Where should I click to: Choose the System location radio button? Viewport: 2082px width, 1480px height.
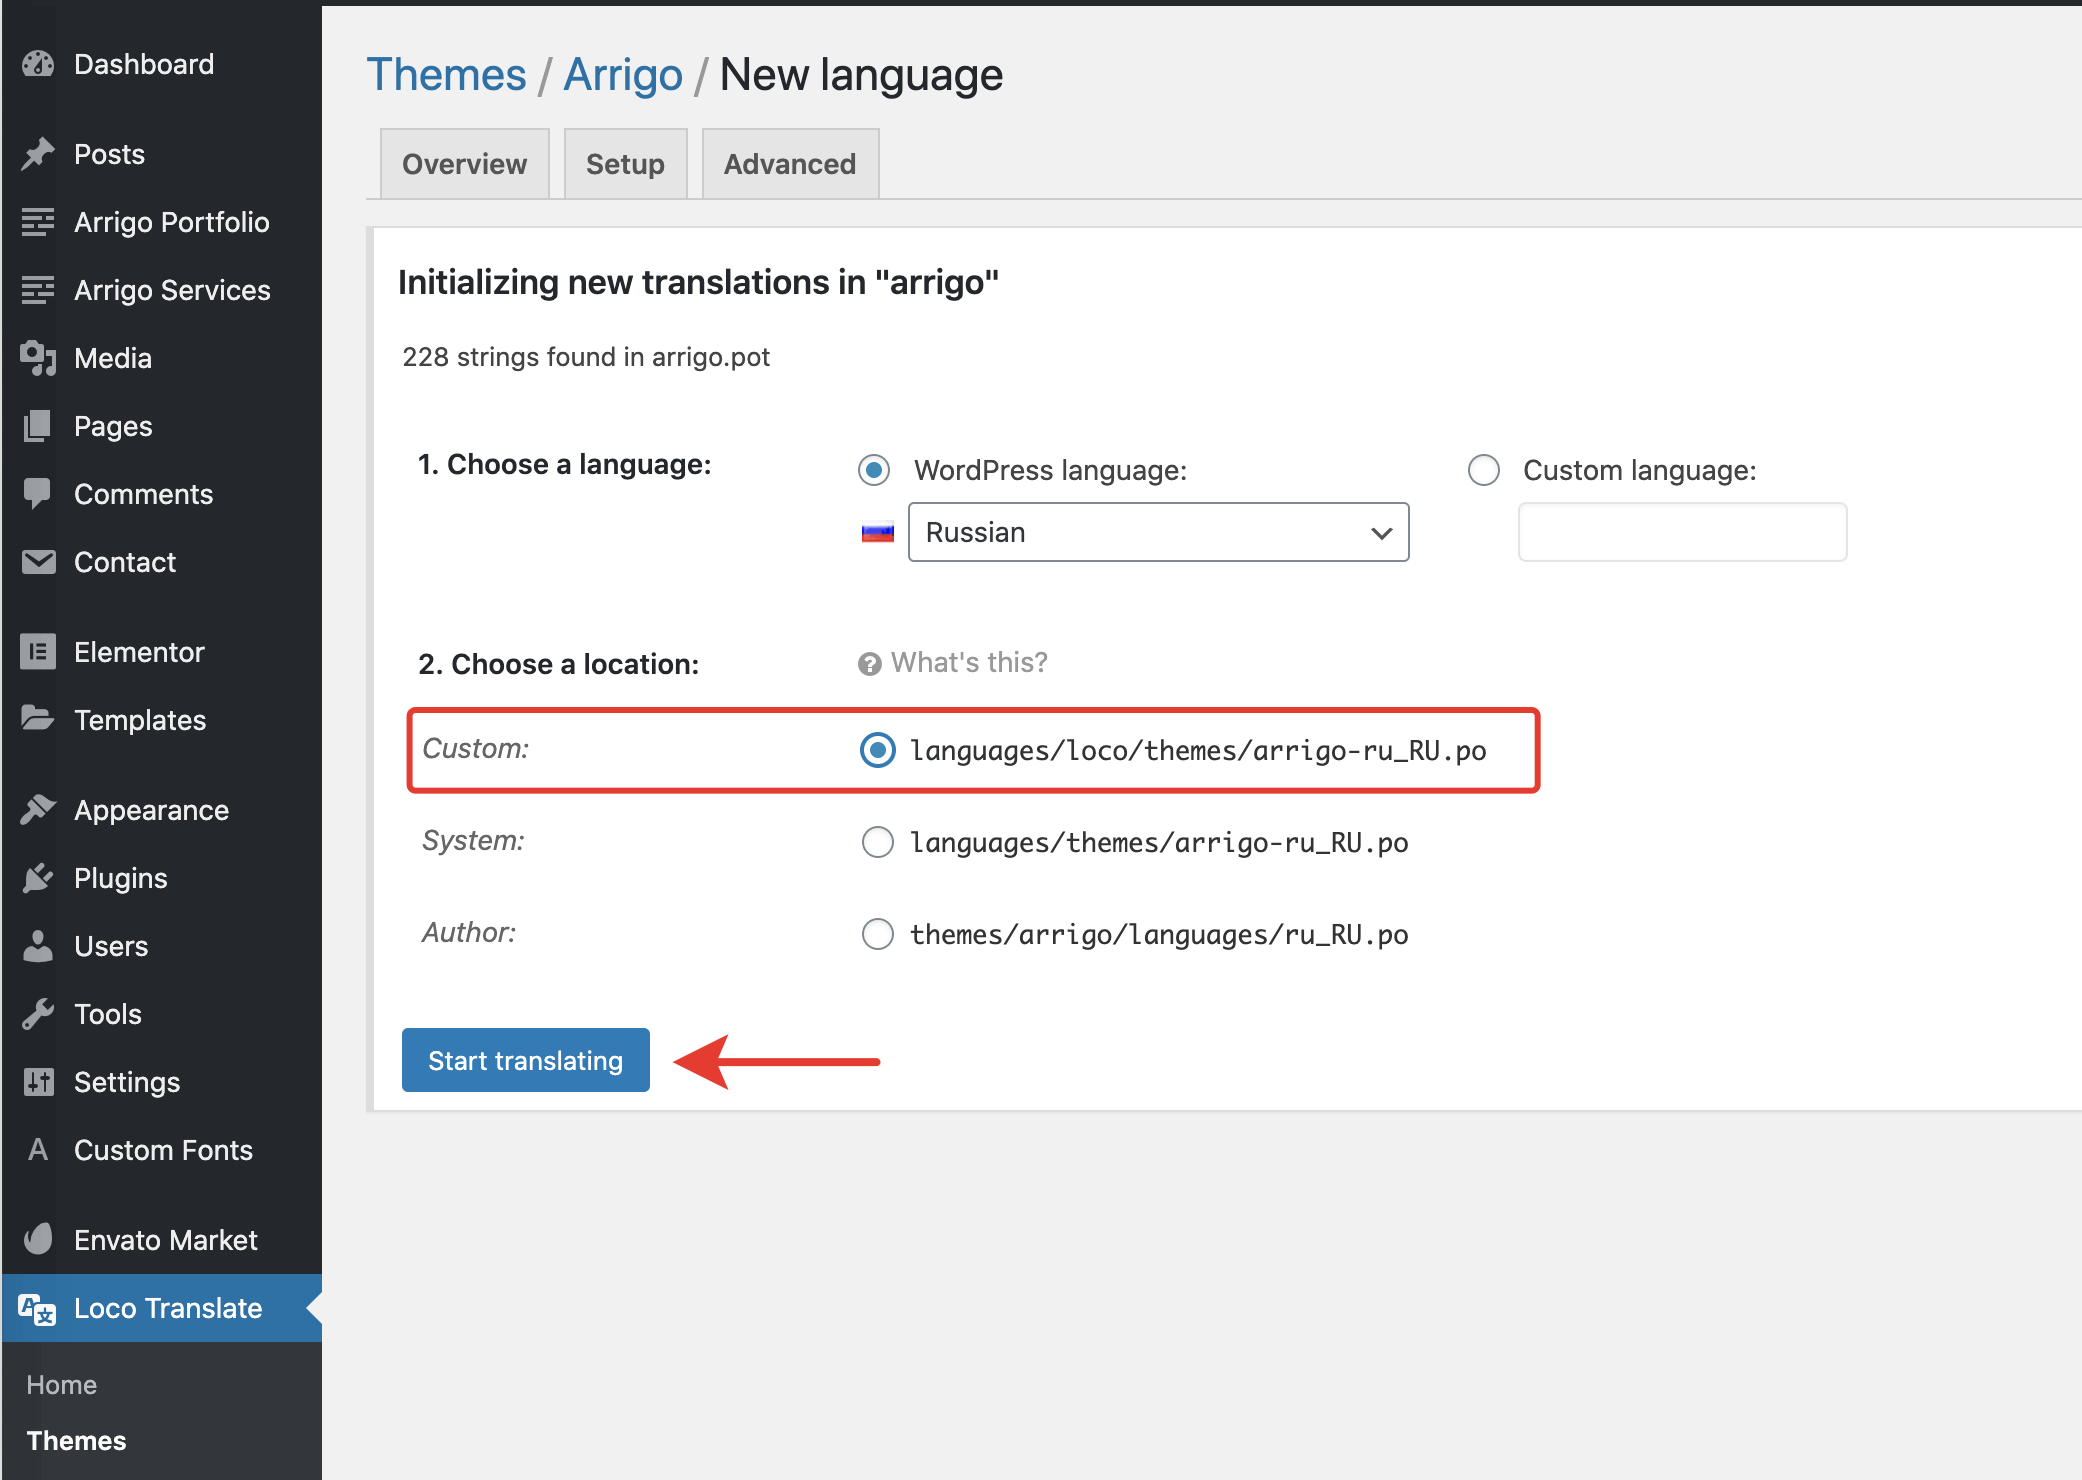pos(877,842)
